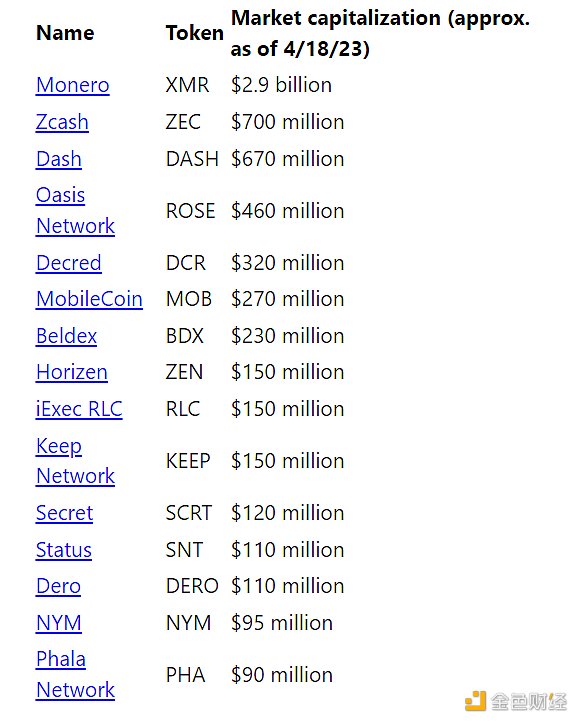Visit the Beldex link
This screenshot has width=578, height=722.
[x=66, y=336]
